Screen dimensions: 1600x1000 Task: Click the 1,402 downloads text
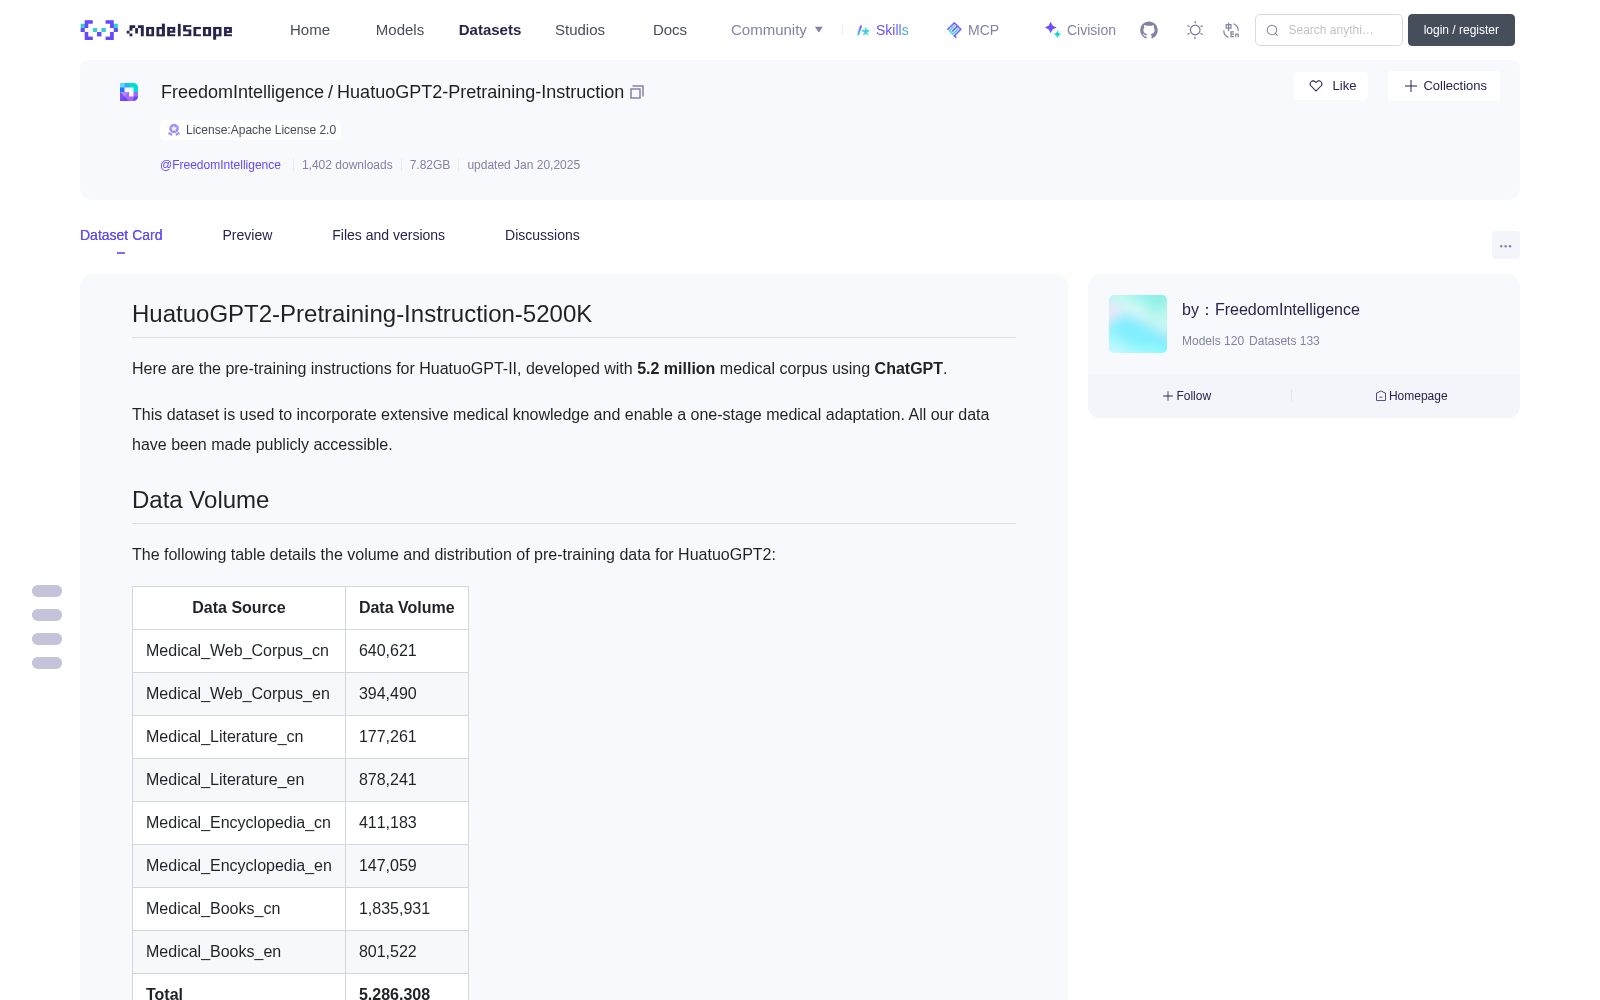click(347, 165)
